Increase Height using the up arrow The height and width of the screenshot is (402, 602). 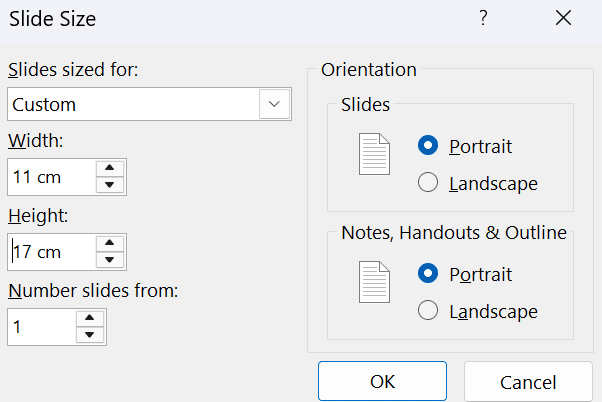[x=110, y=244]
